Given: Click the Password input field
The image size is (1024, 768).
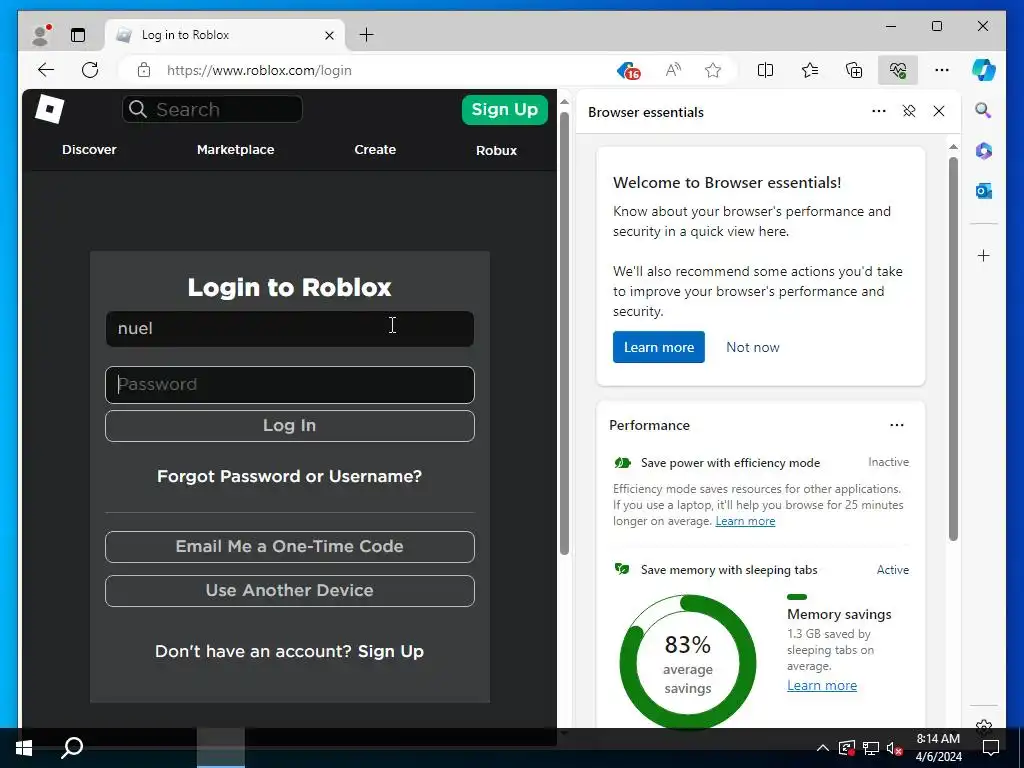Looking at the screenshot, I should [290, 385].
